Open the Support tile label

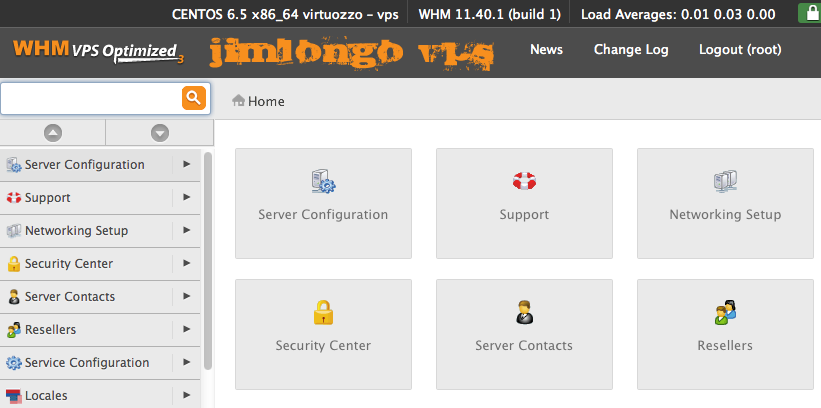[x=524, y=215]
